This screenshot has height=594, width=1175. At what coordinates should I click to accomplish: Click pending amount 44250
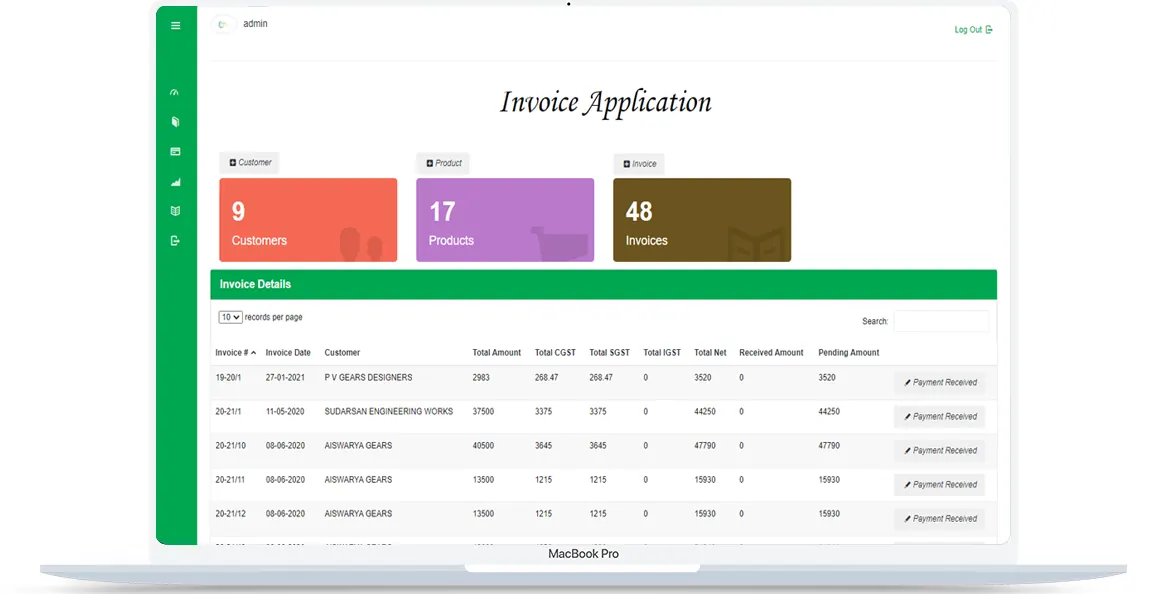click(x=829, y=411)
